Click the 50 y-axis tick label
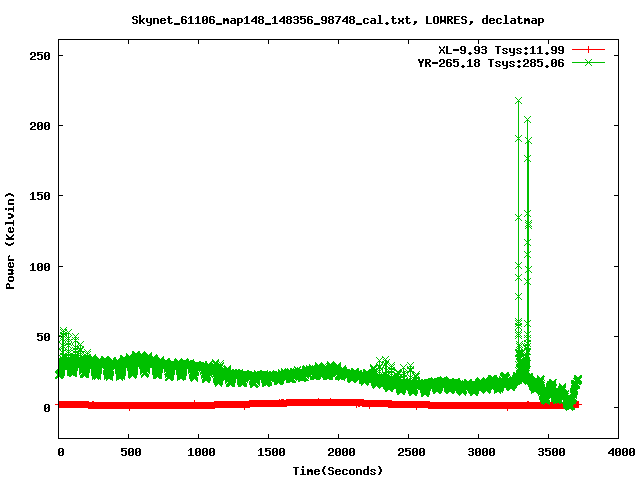 click(x=42, y=337)
